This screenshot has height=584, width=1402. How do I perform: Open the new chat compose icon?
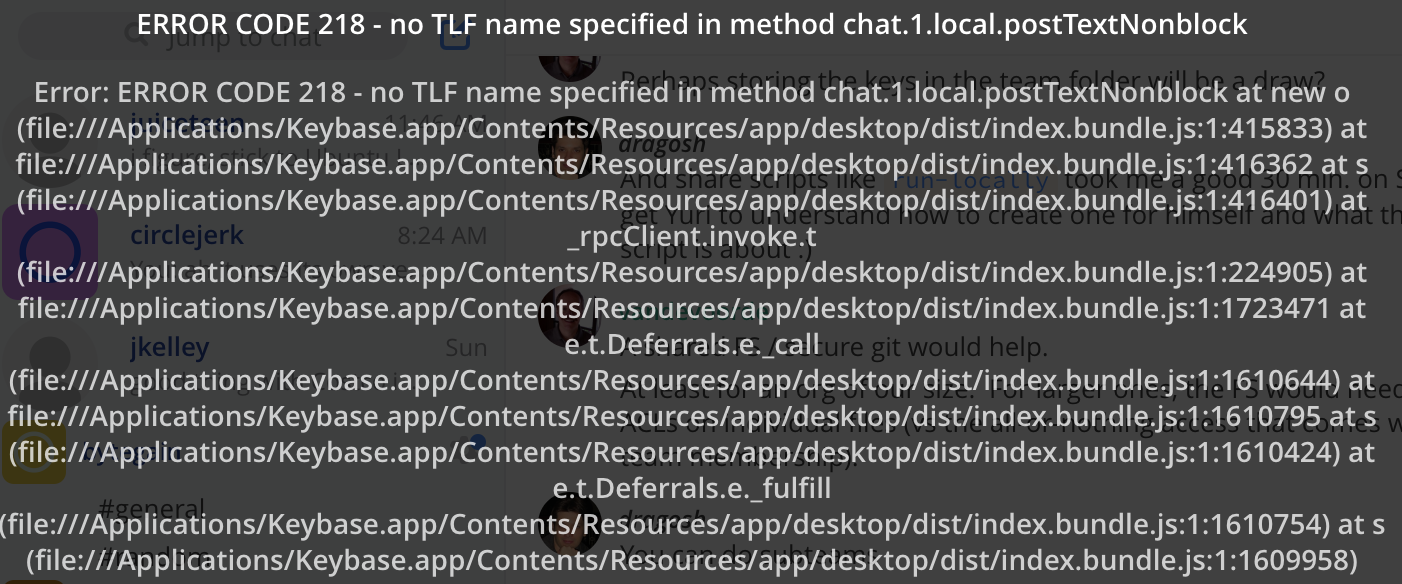[455, 36]
